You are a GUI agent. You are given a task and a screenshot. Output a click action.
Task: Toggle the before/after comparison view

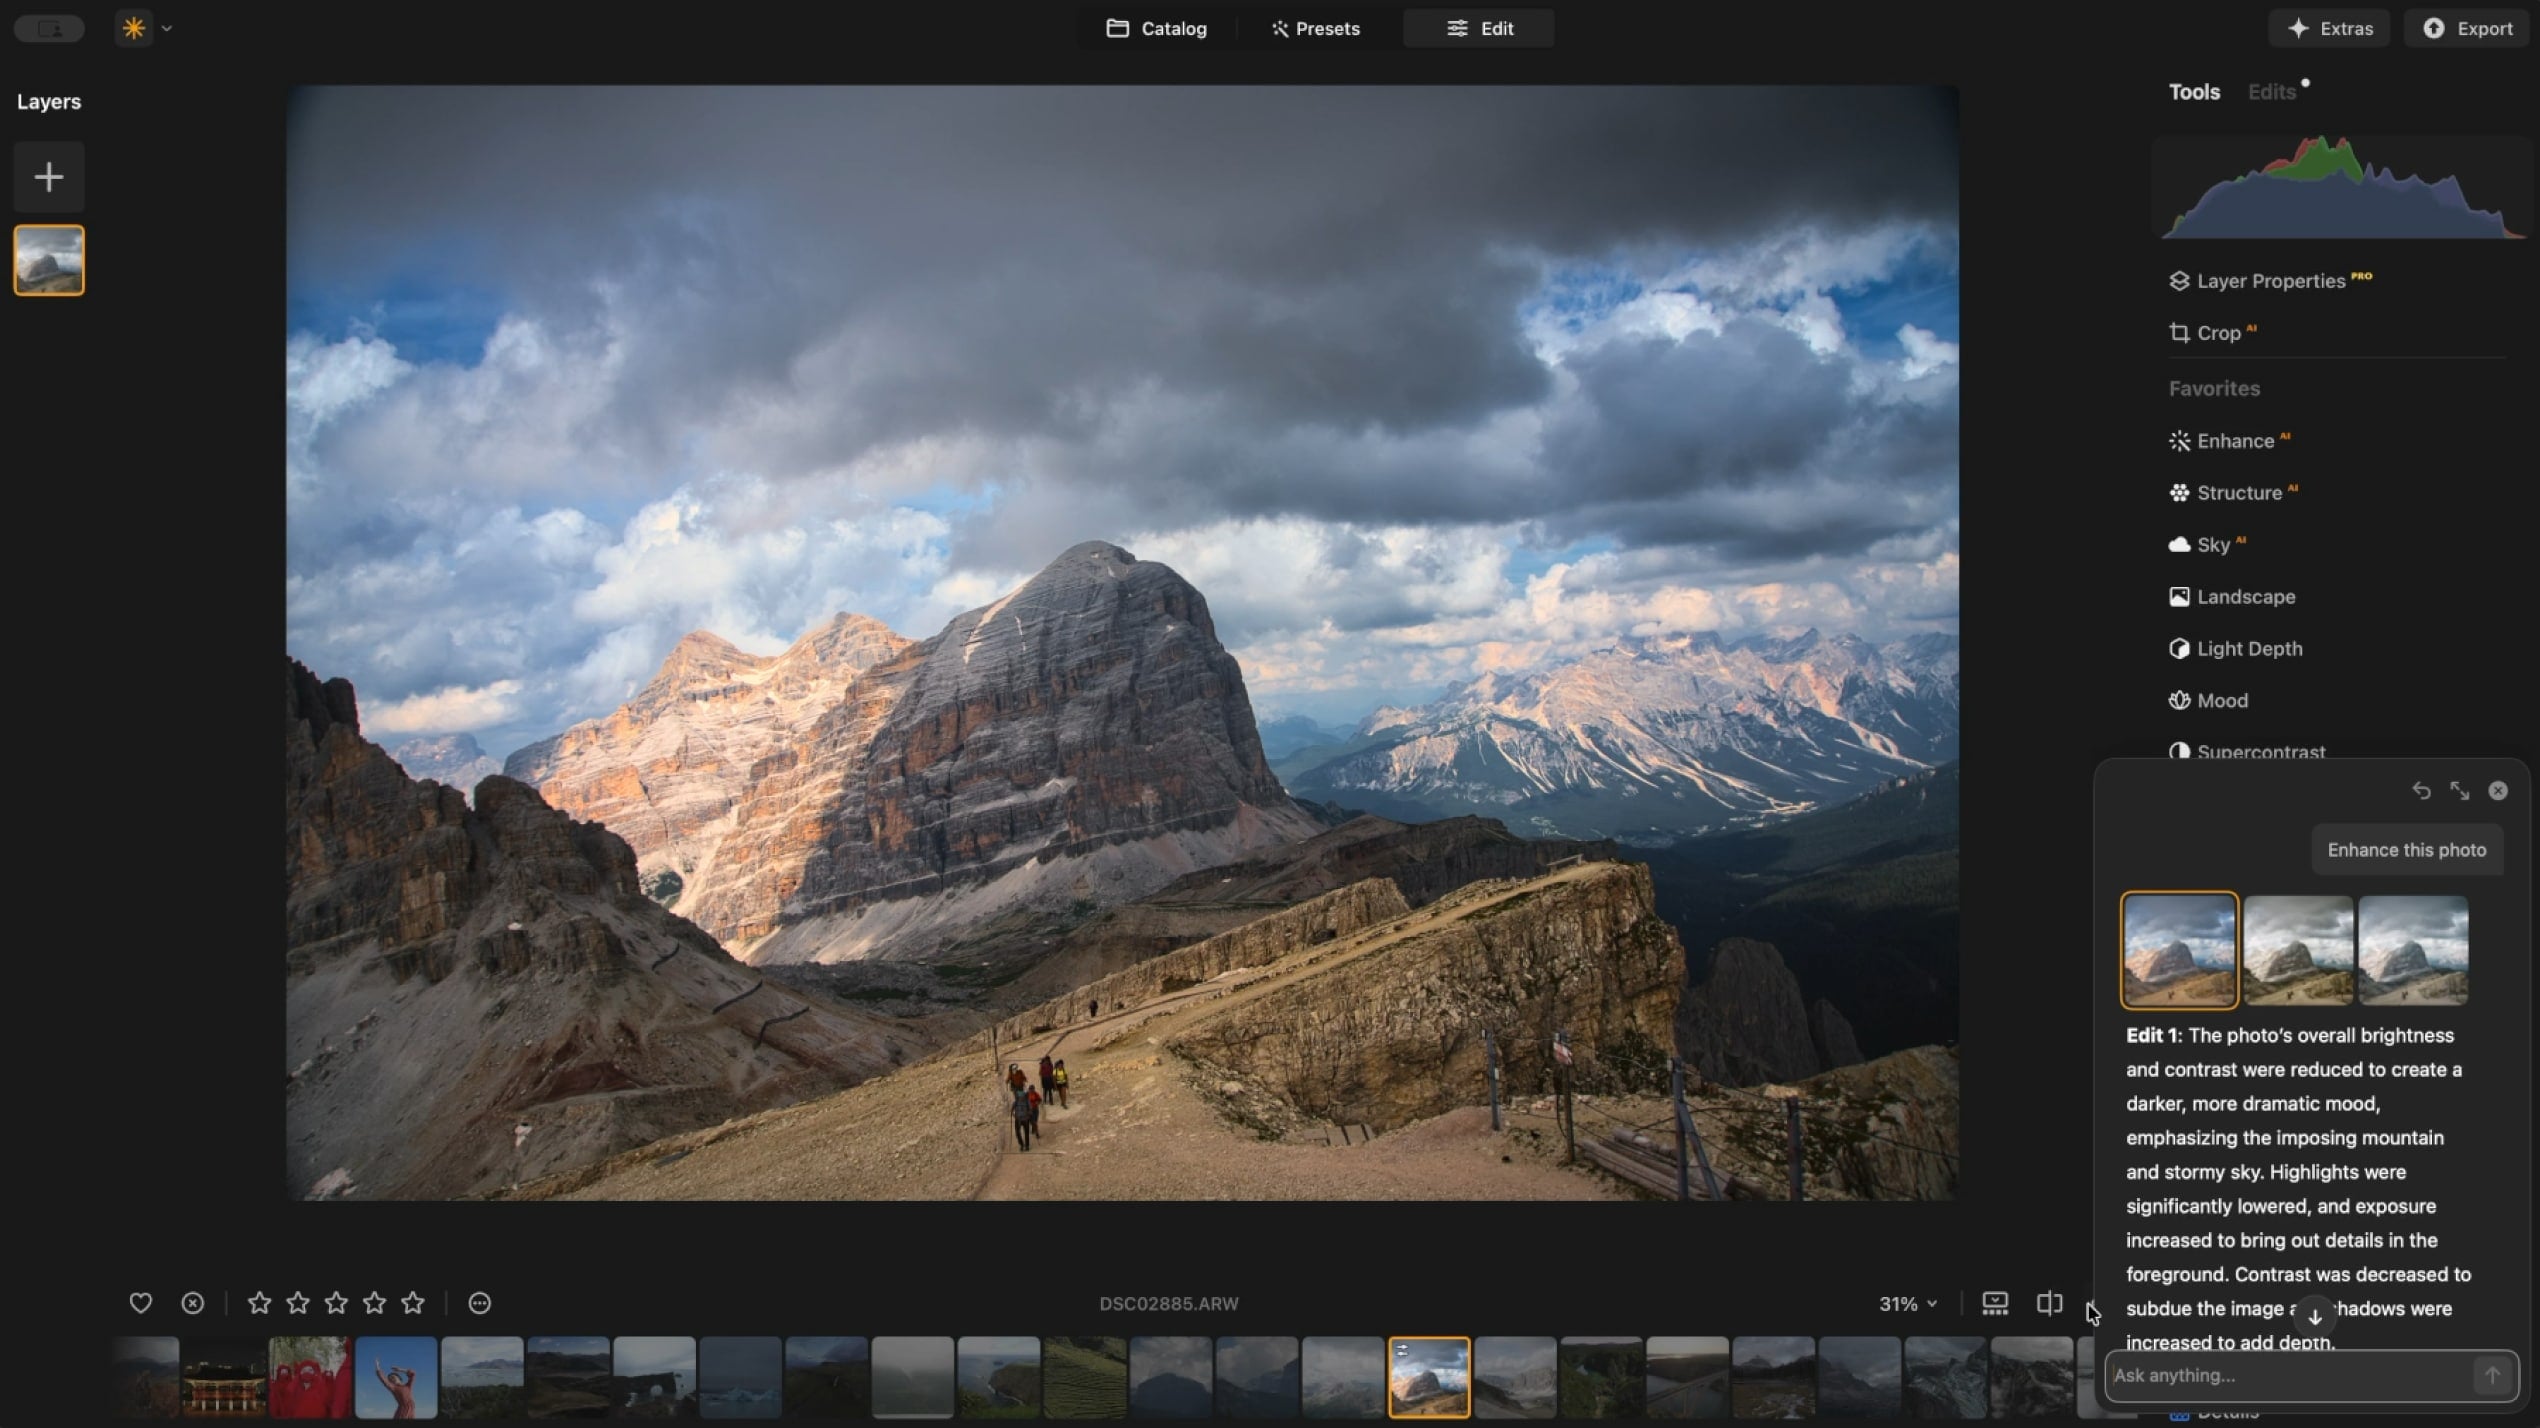point(2048,1303)
